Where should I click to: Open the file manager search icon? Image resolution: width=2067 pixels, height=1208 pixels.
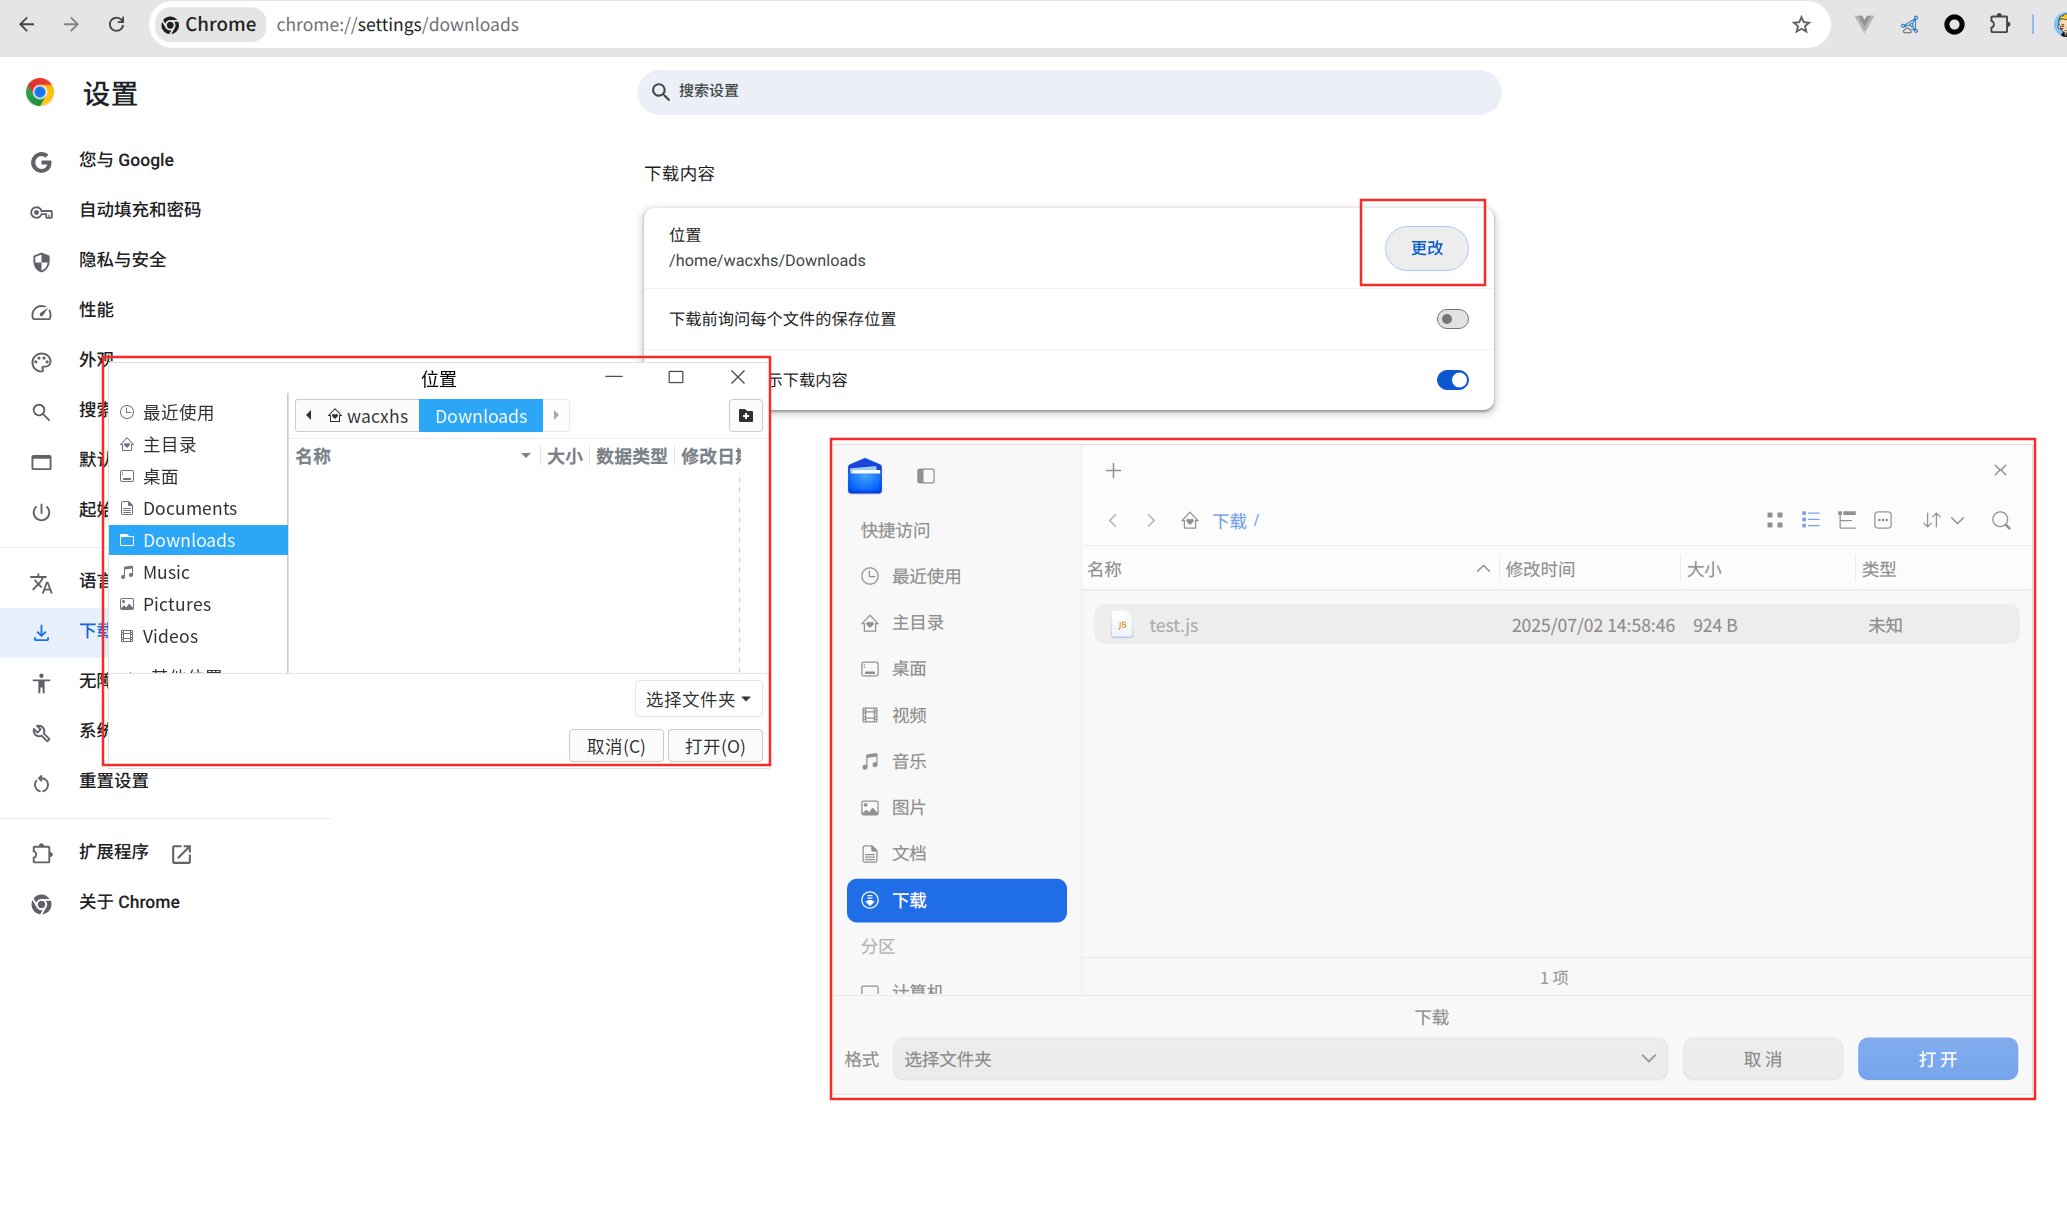[x=2001, y=520]
